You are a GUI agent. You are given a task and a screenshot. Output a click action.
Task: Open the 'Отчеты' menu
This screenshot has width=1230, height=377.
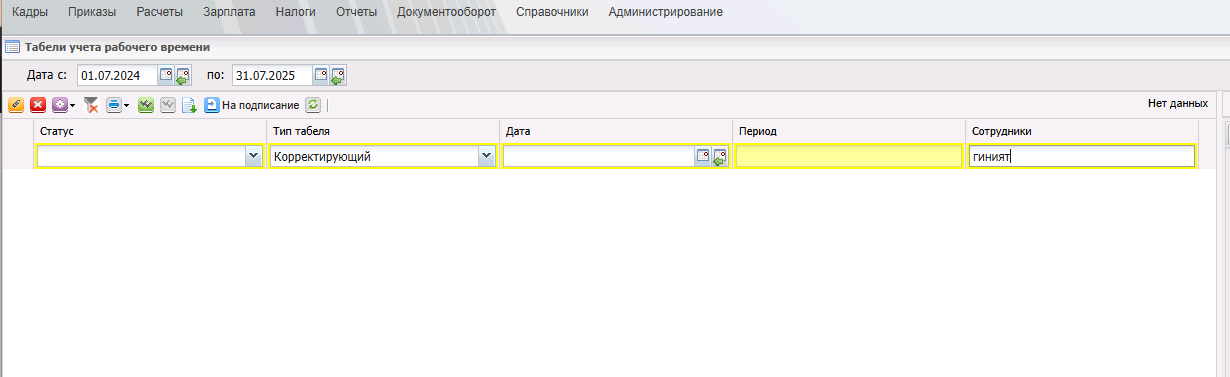[357, 12]
